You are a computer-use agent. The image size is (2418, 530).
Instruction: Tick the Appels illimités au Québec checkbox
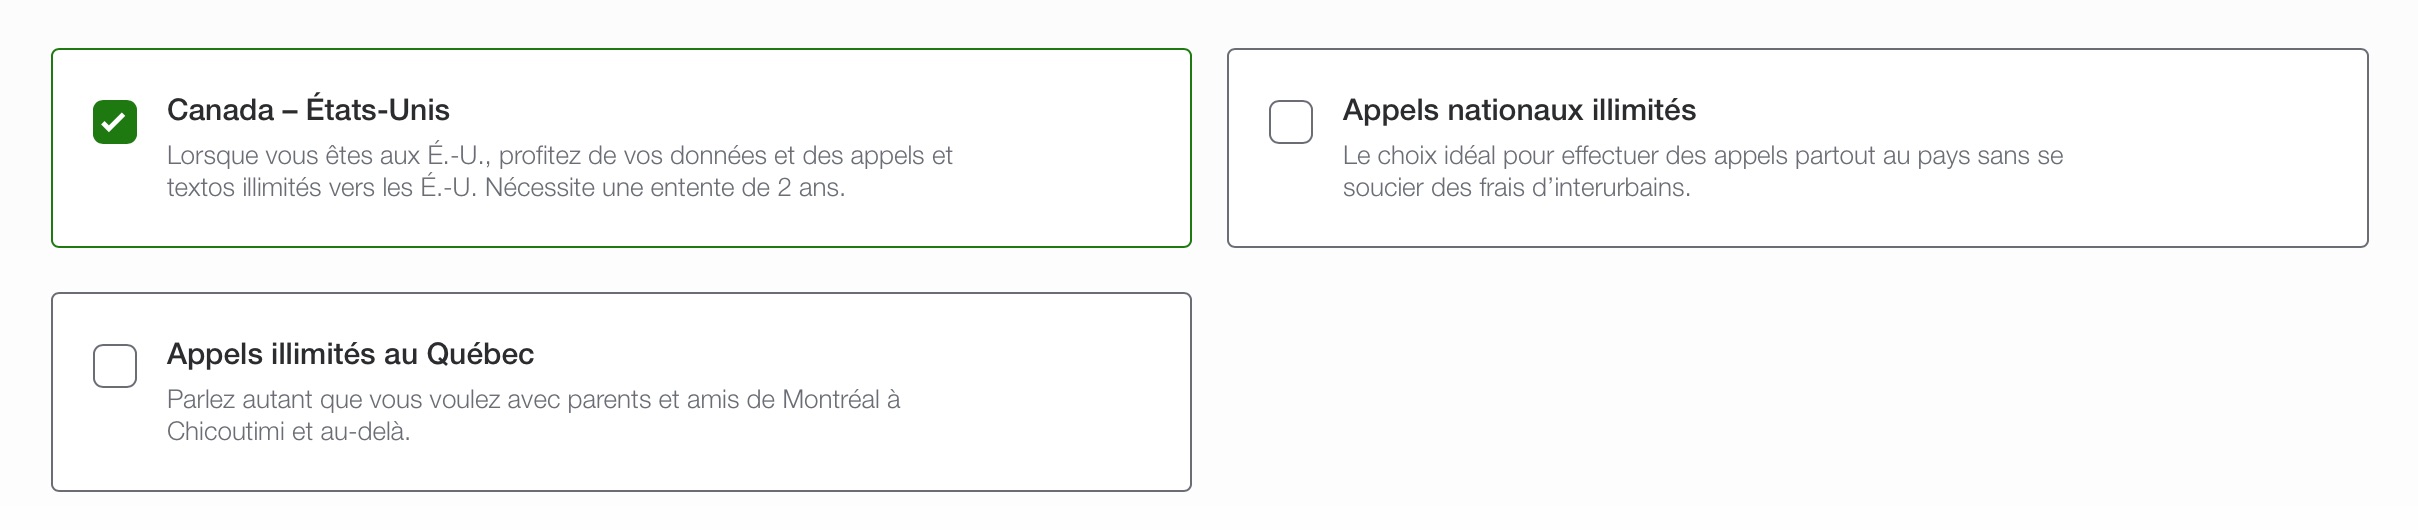pos(115,366)
